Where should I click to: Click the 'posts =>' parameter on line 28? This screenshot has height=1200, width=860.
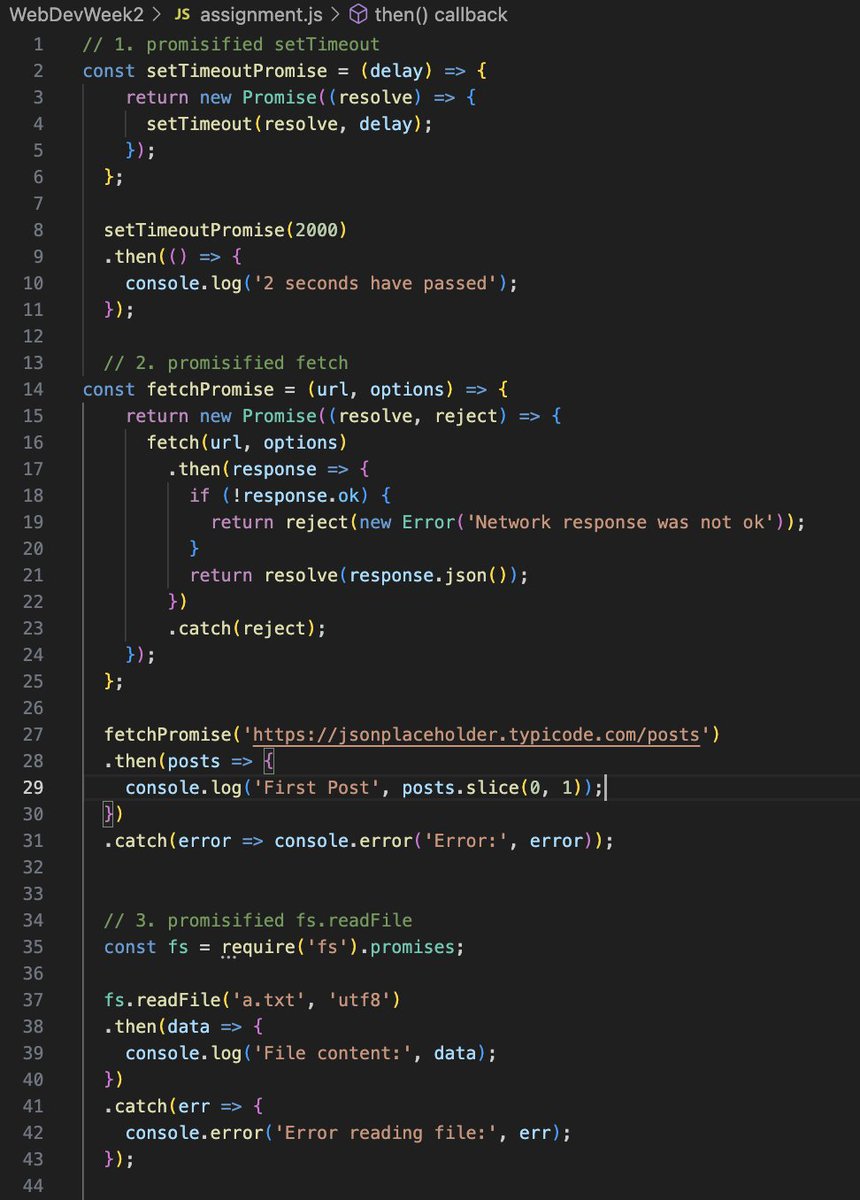pos(210,761)
